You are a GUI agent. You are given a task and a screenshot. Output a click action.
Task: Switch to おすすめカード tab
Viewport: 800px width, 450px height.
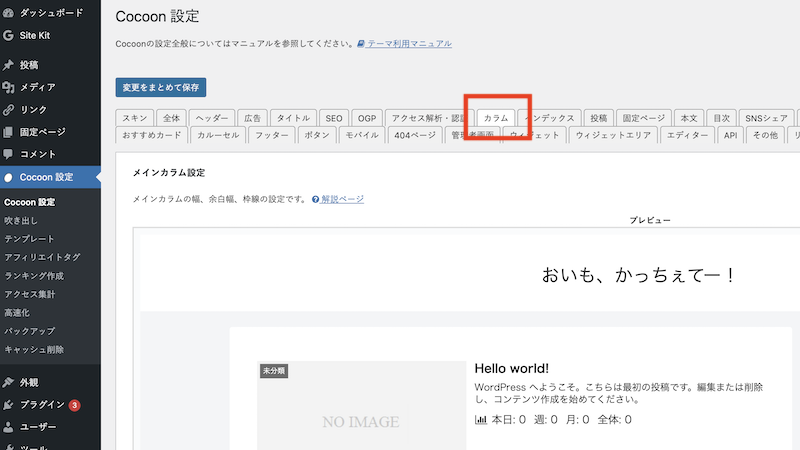(x=152, y=135)
